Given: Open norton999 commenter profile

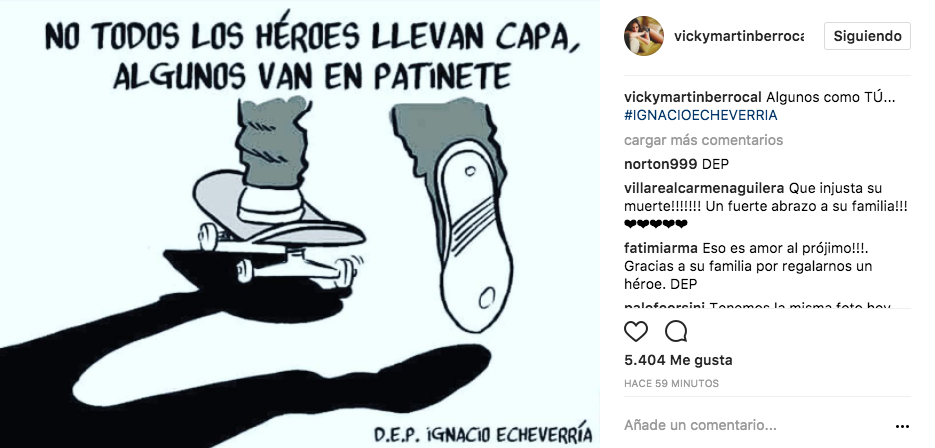Looking at the screenshot, I should pyautogui.click(x=661, y=164).
